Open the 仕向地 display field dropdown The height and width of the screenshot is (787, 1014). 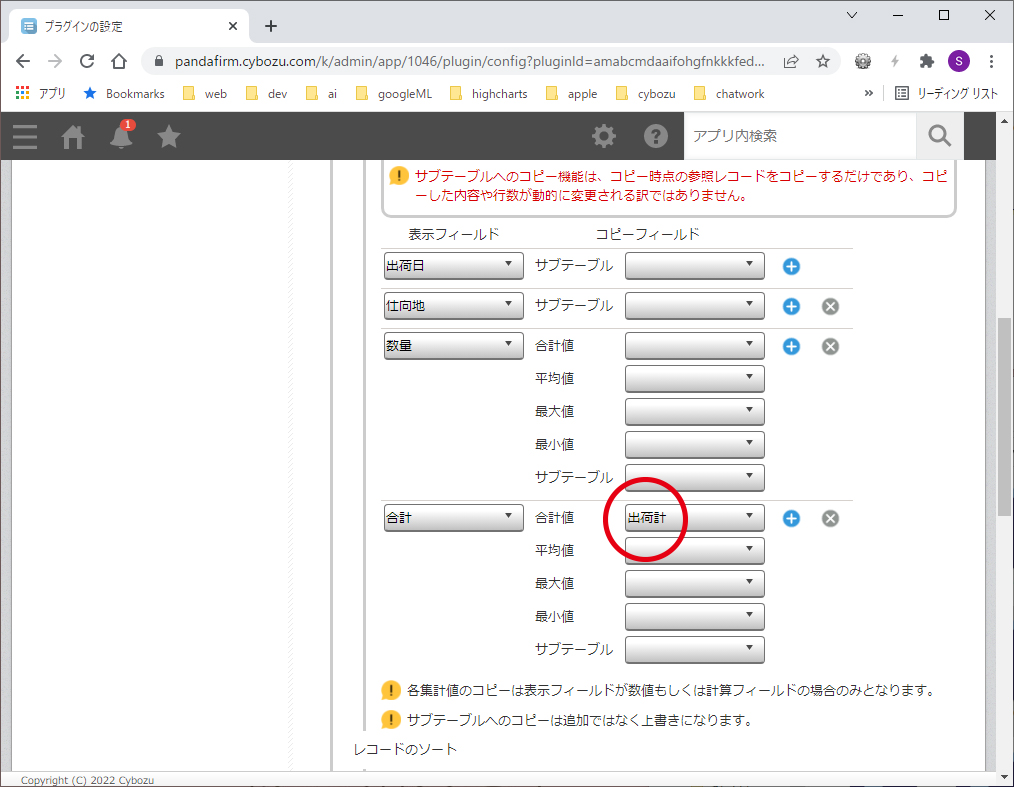tap(453, 306)
